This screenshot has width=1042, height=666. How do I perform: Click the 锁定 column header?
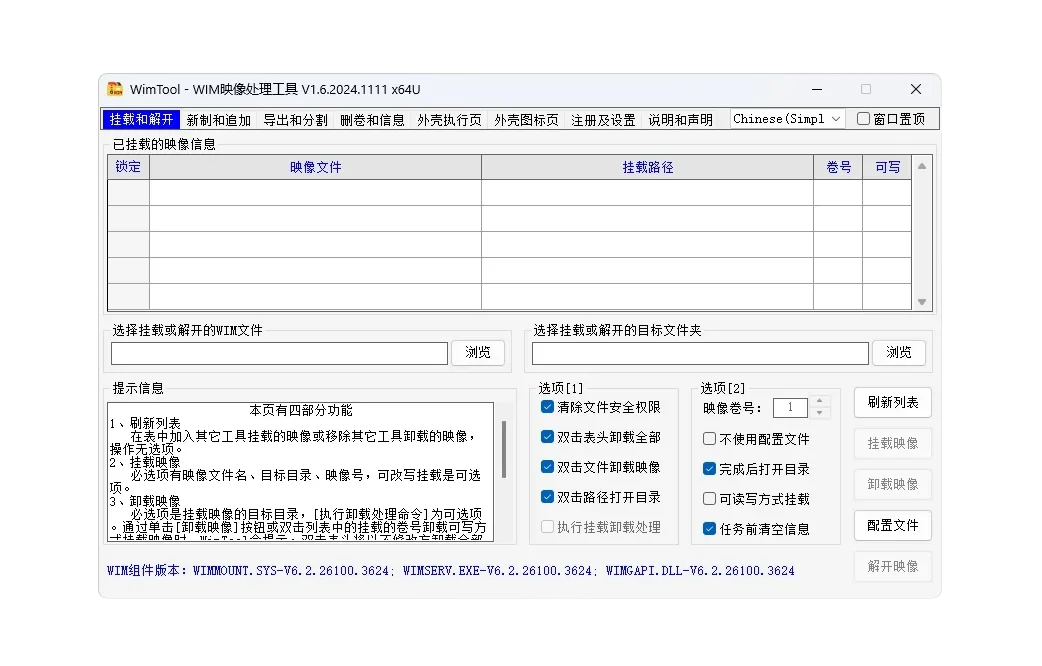pos(128,167)
